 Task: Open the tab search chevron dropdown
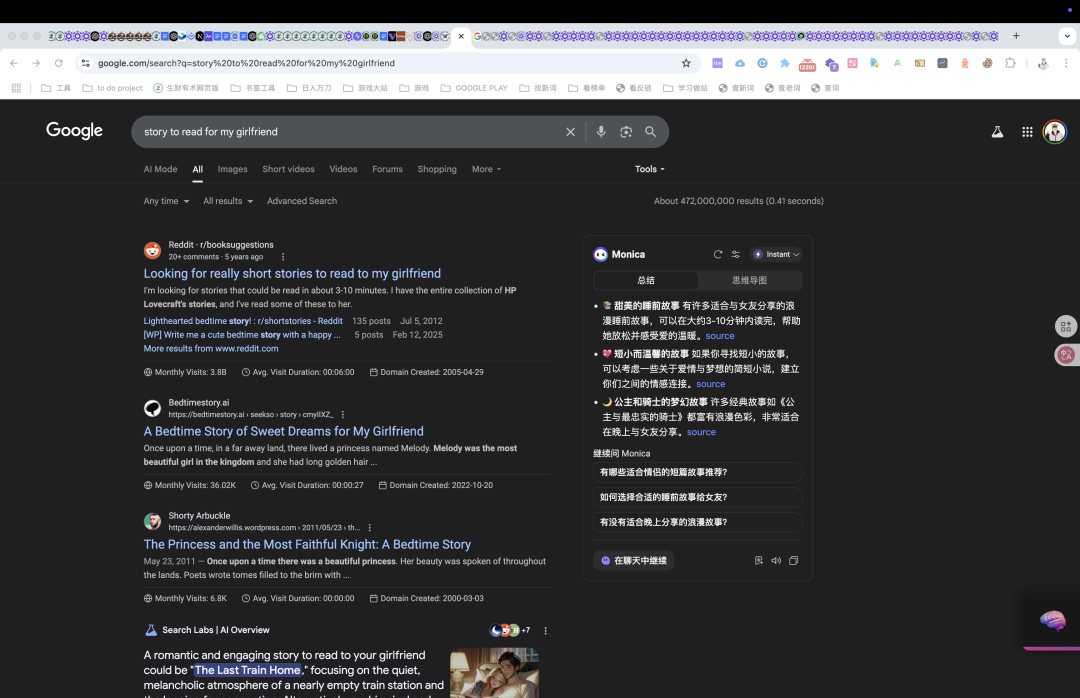pyautogui.click(x=1067, y=36)
